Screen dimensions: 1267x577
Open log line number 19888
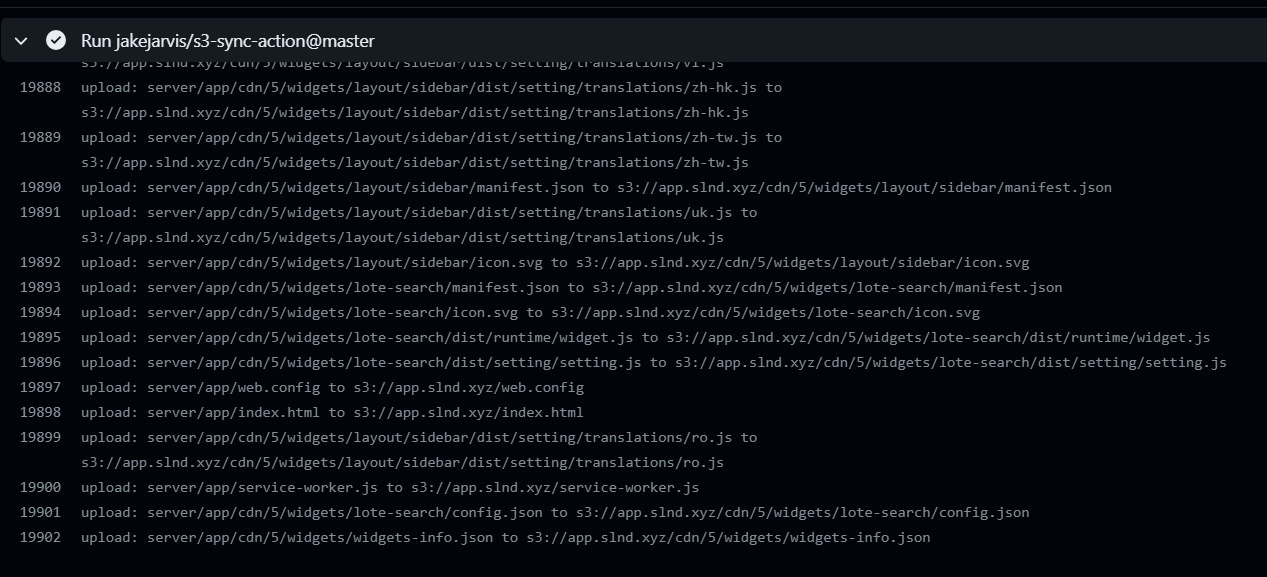point(40,88)
